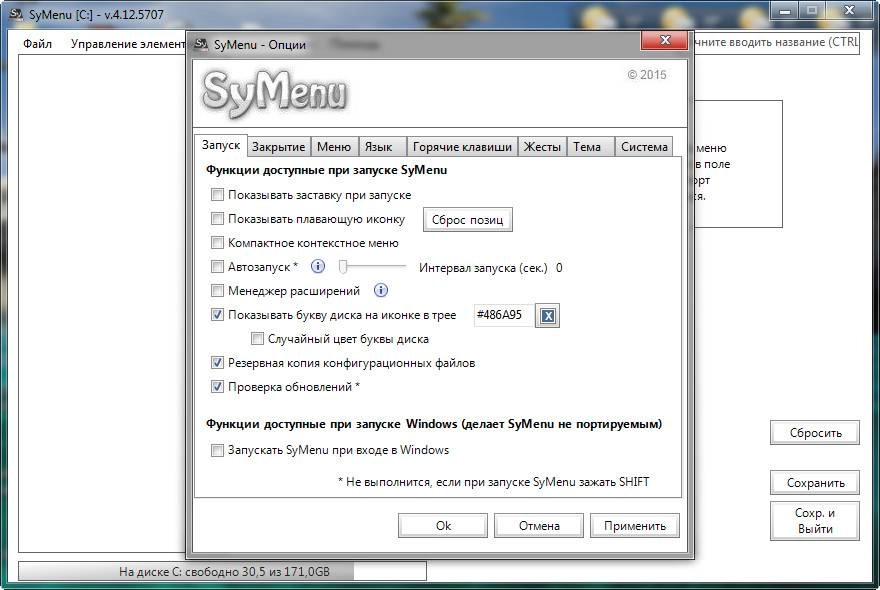Enable Менеджер расширений checkbox
The image size is (880, 590).
point(217,291)
